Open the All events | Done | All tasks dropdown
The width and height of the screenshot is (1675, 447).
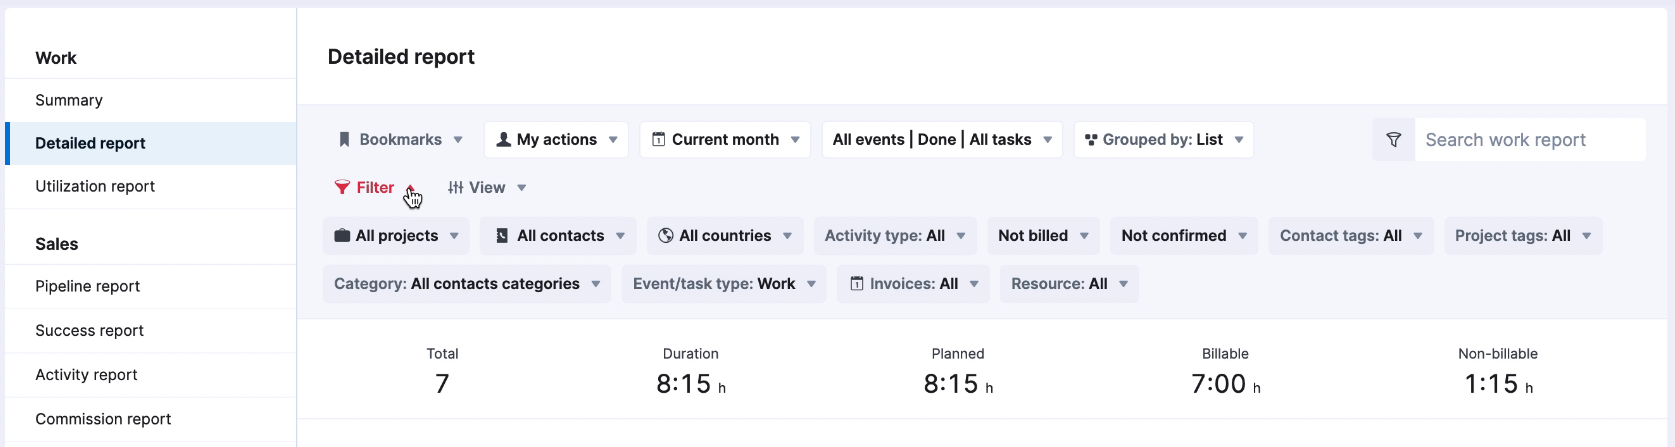pos(942,140)
